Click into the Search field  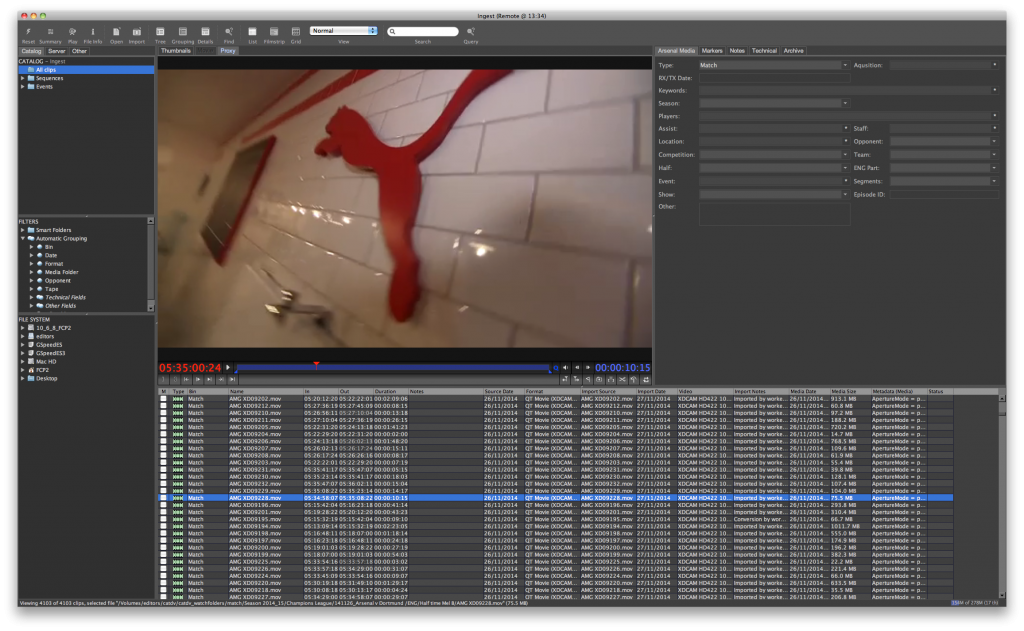425,32
